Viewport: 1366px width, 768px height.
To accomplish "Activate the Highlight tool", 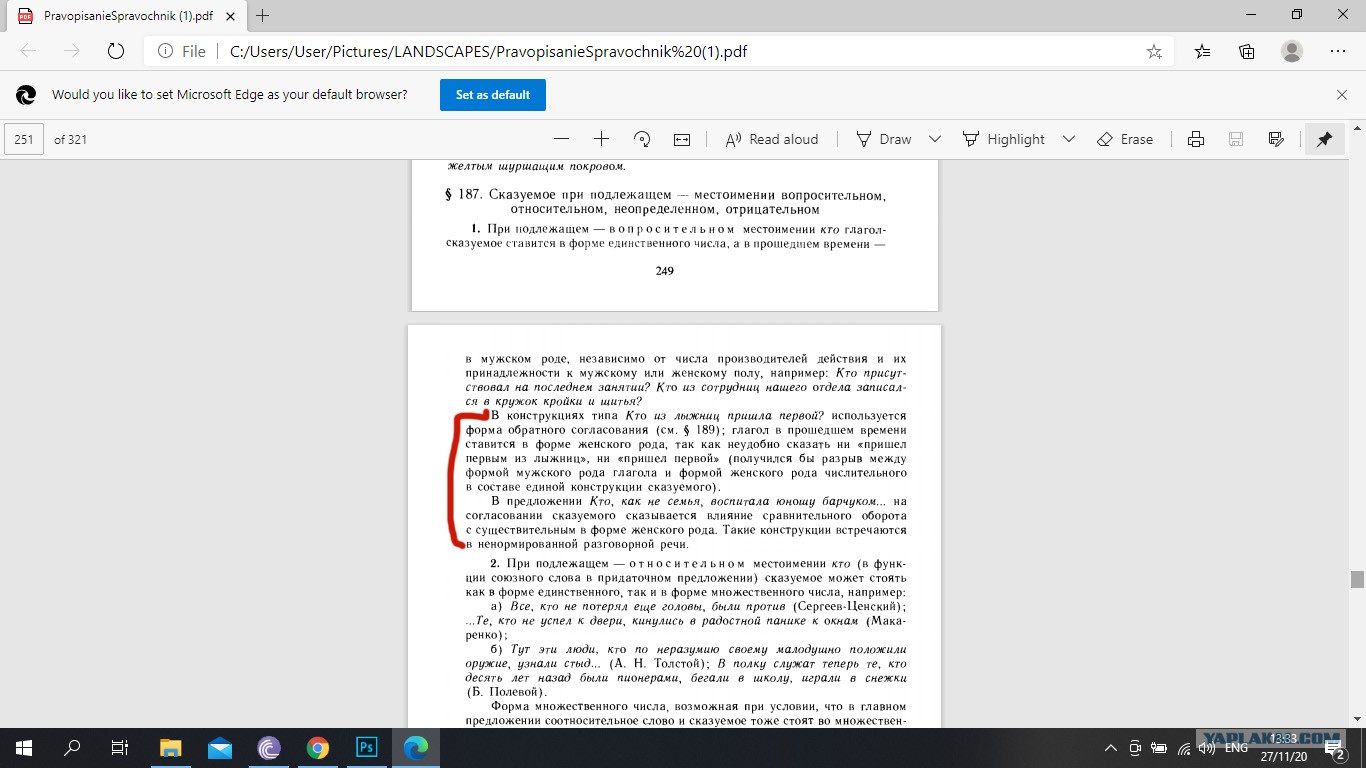I will coord(1003,139).
